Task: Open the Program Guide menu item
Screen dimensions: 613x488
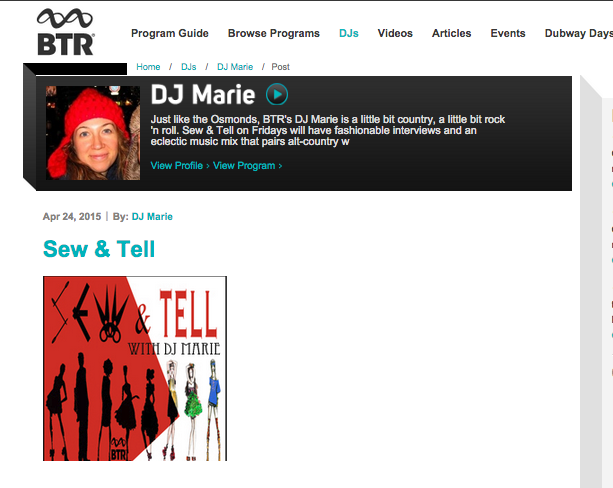Action: click(170, 33)
